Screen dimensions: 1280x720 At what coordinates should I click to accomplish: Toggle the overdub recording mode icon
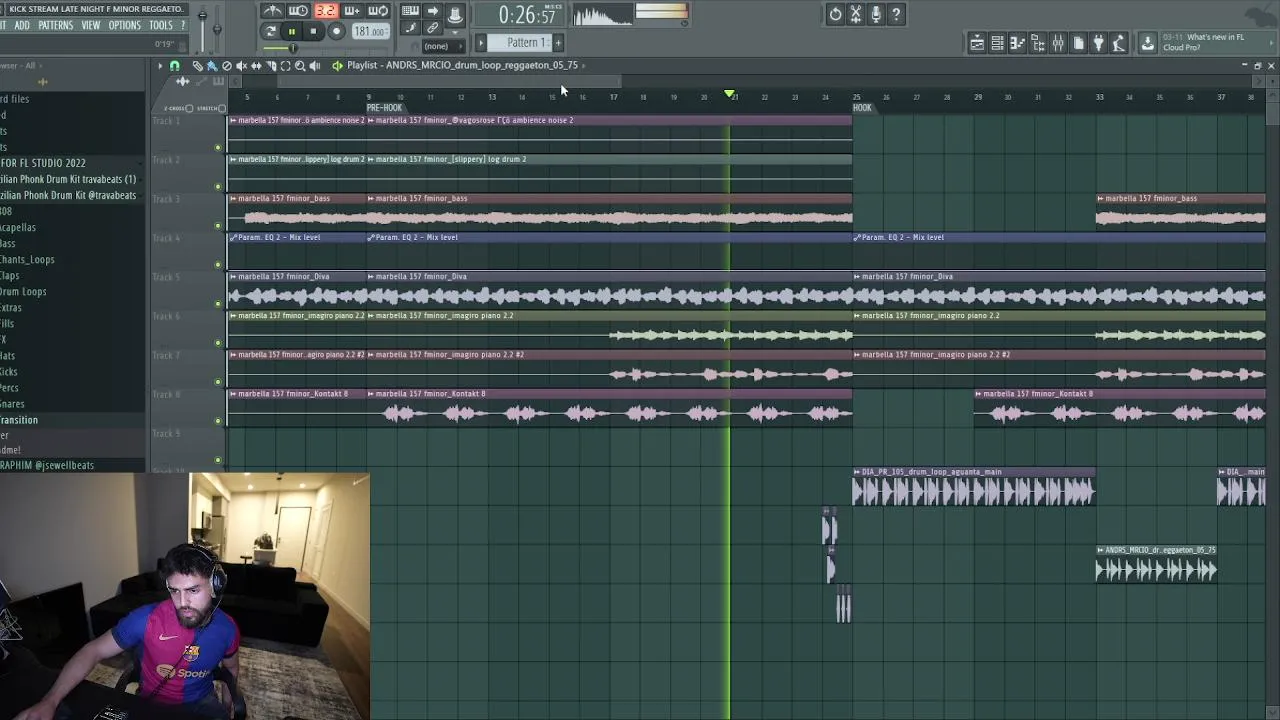coord(352,11)
